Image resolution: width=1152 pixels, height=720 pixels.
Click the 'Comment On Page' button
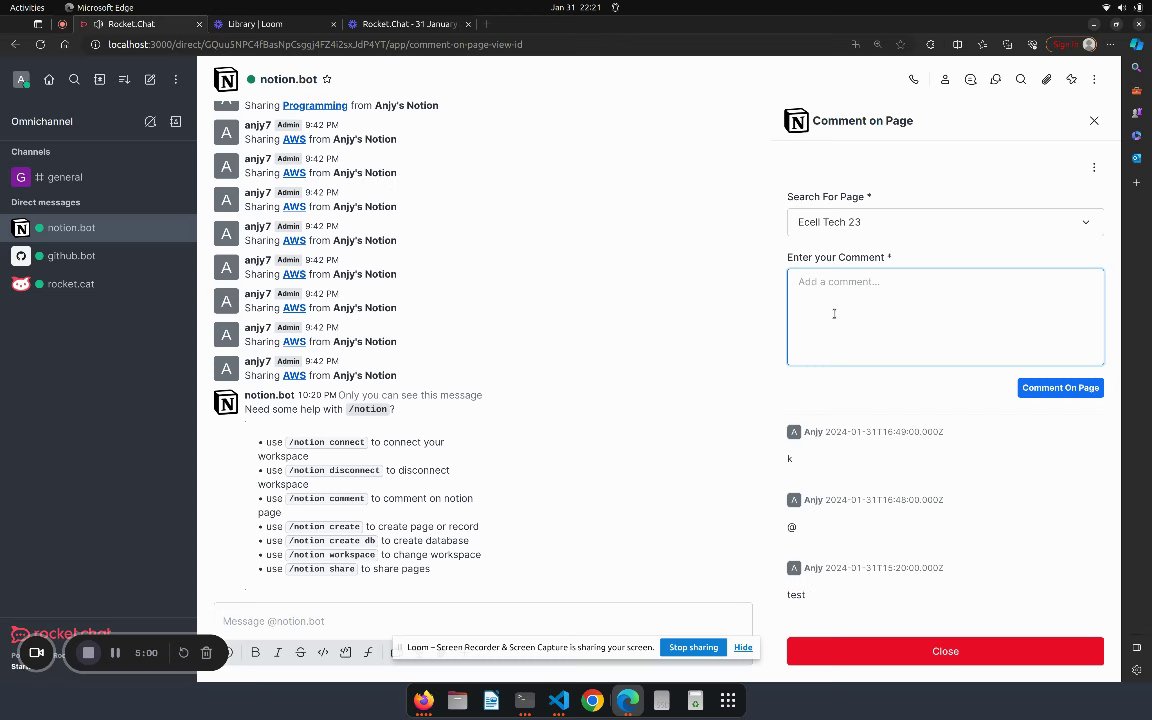coord(1060,388)
